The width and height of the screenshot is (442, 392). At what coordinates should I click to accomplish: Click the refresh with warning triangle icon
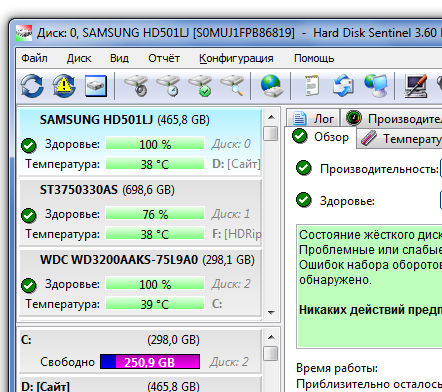(x=64, y=86)
